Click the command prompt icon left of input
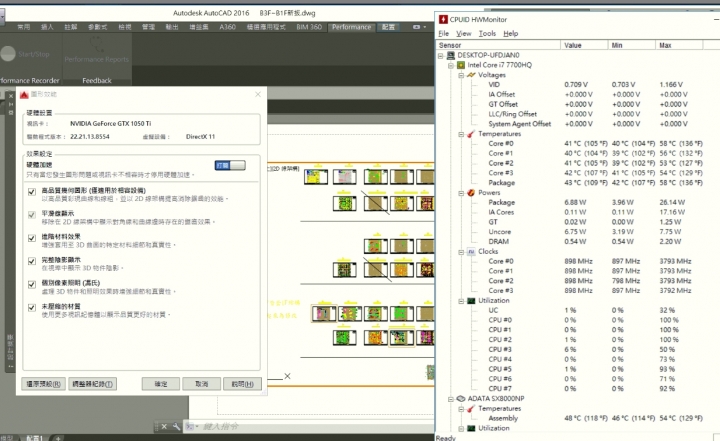Viewport: 720px width, 441px height. pyautogui.click(x=190, y=427)
